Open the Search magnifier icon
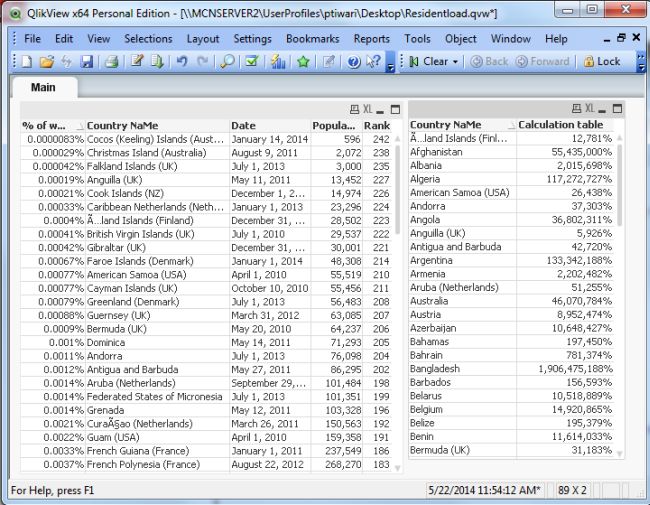Viewport: 650px width, 505px height. click(227, 62)
